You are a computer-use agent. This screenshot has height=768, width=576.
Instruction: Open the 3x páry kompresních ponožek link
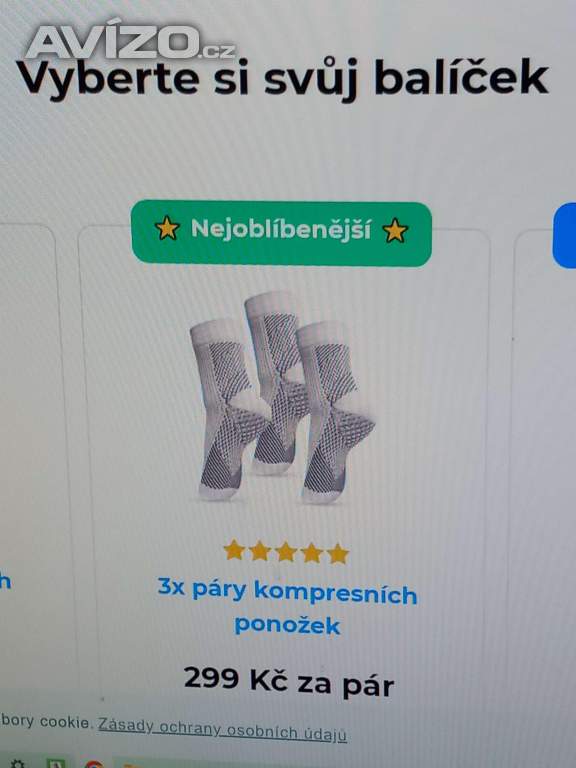pyautogui.click(x=288, y=606)
